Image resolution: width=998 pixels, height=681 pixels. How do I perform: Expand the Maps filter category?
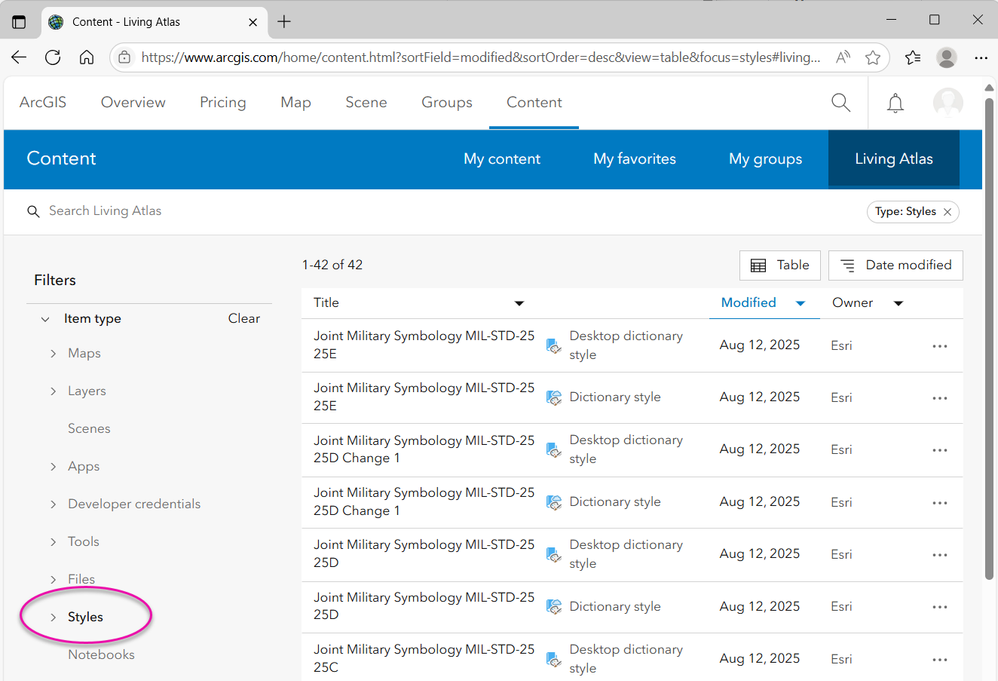tap(54, 354)
